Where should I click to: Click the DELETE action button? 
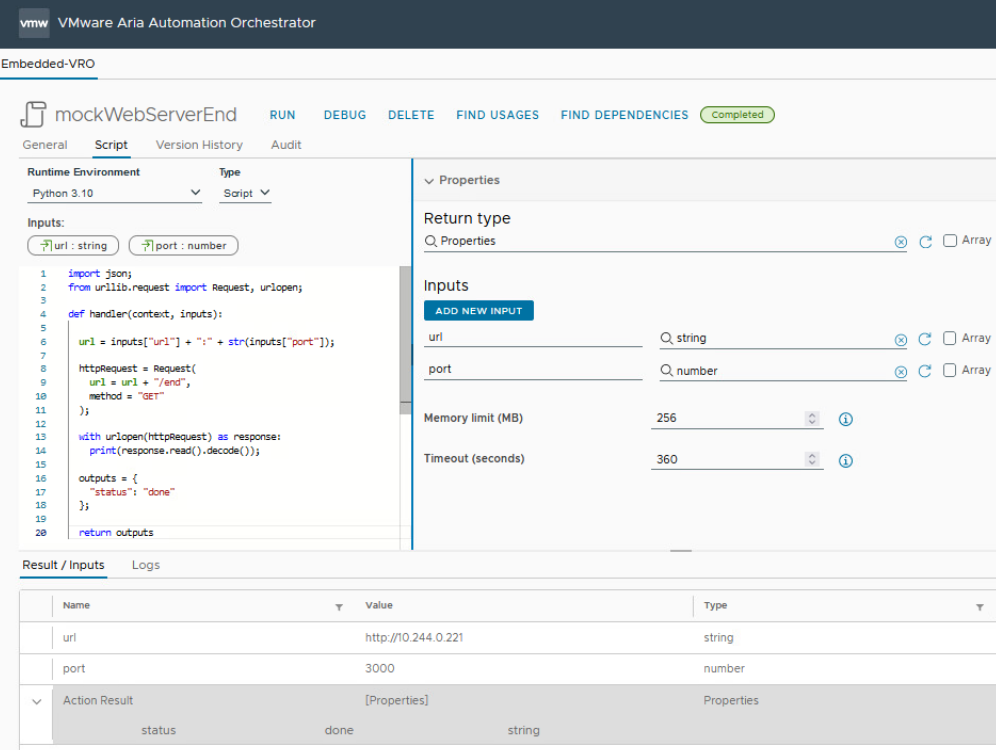[411, 115]
